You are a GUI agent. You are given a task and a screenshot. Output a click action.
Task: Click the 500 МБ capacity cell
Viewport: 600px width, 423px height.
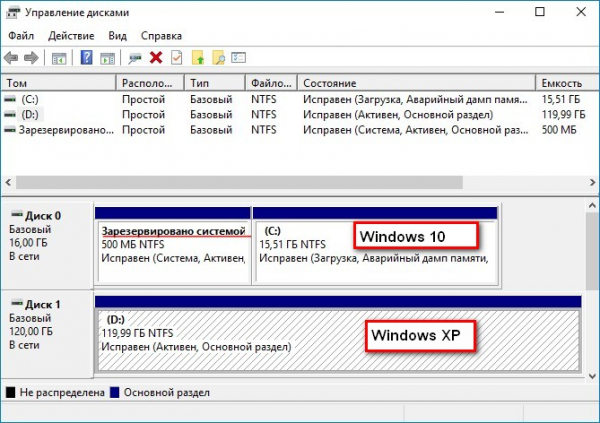tap(559, 130)
